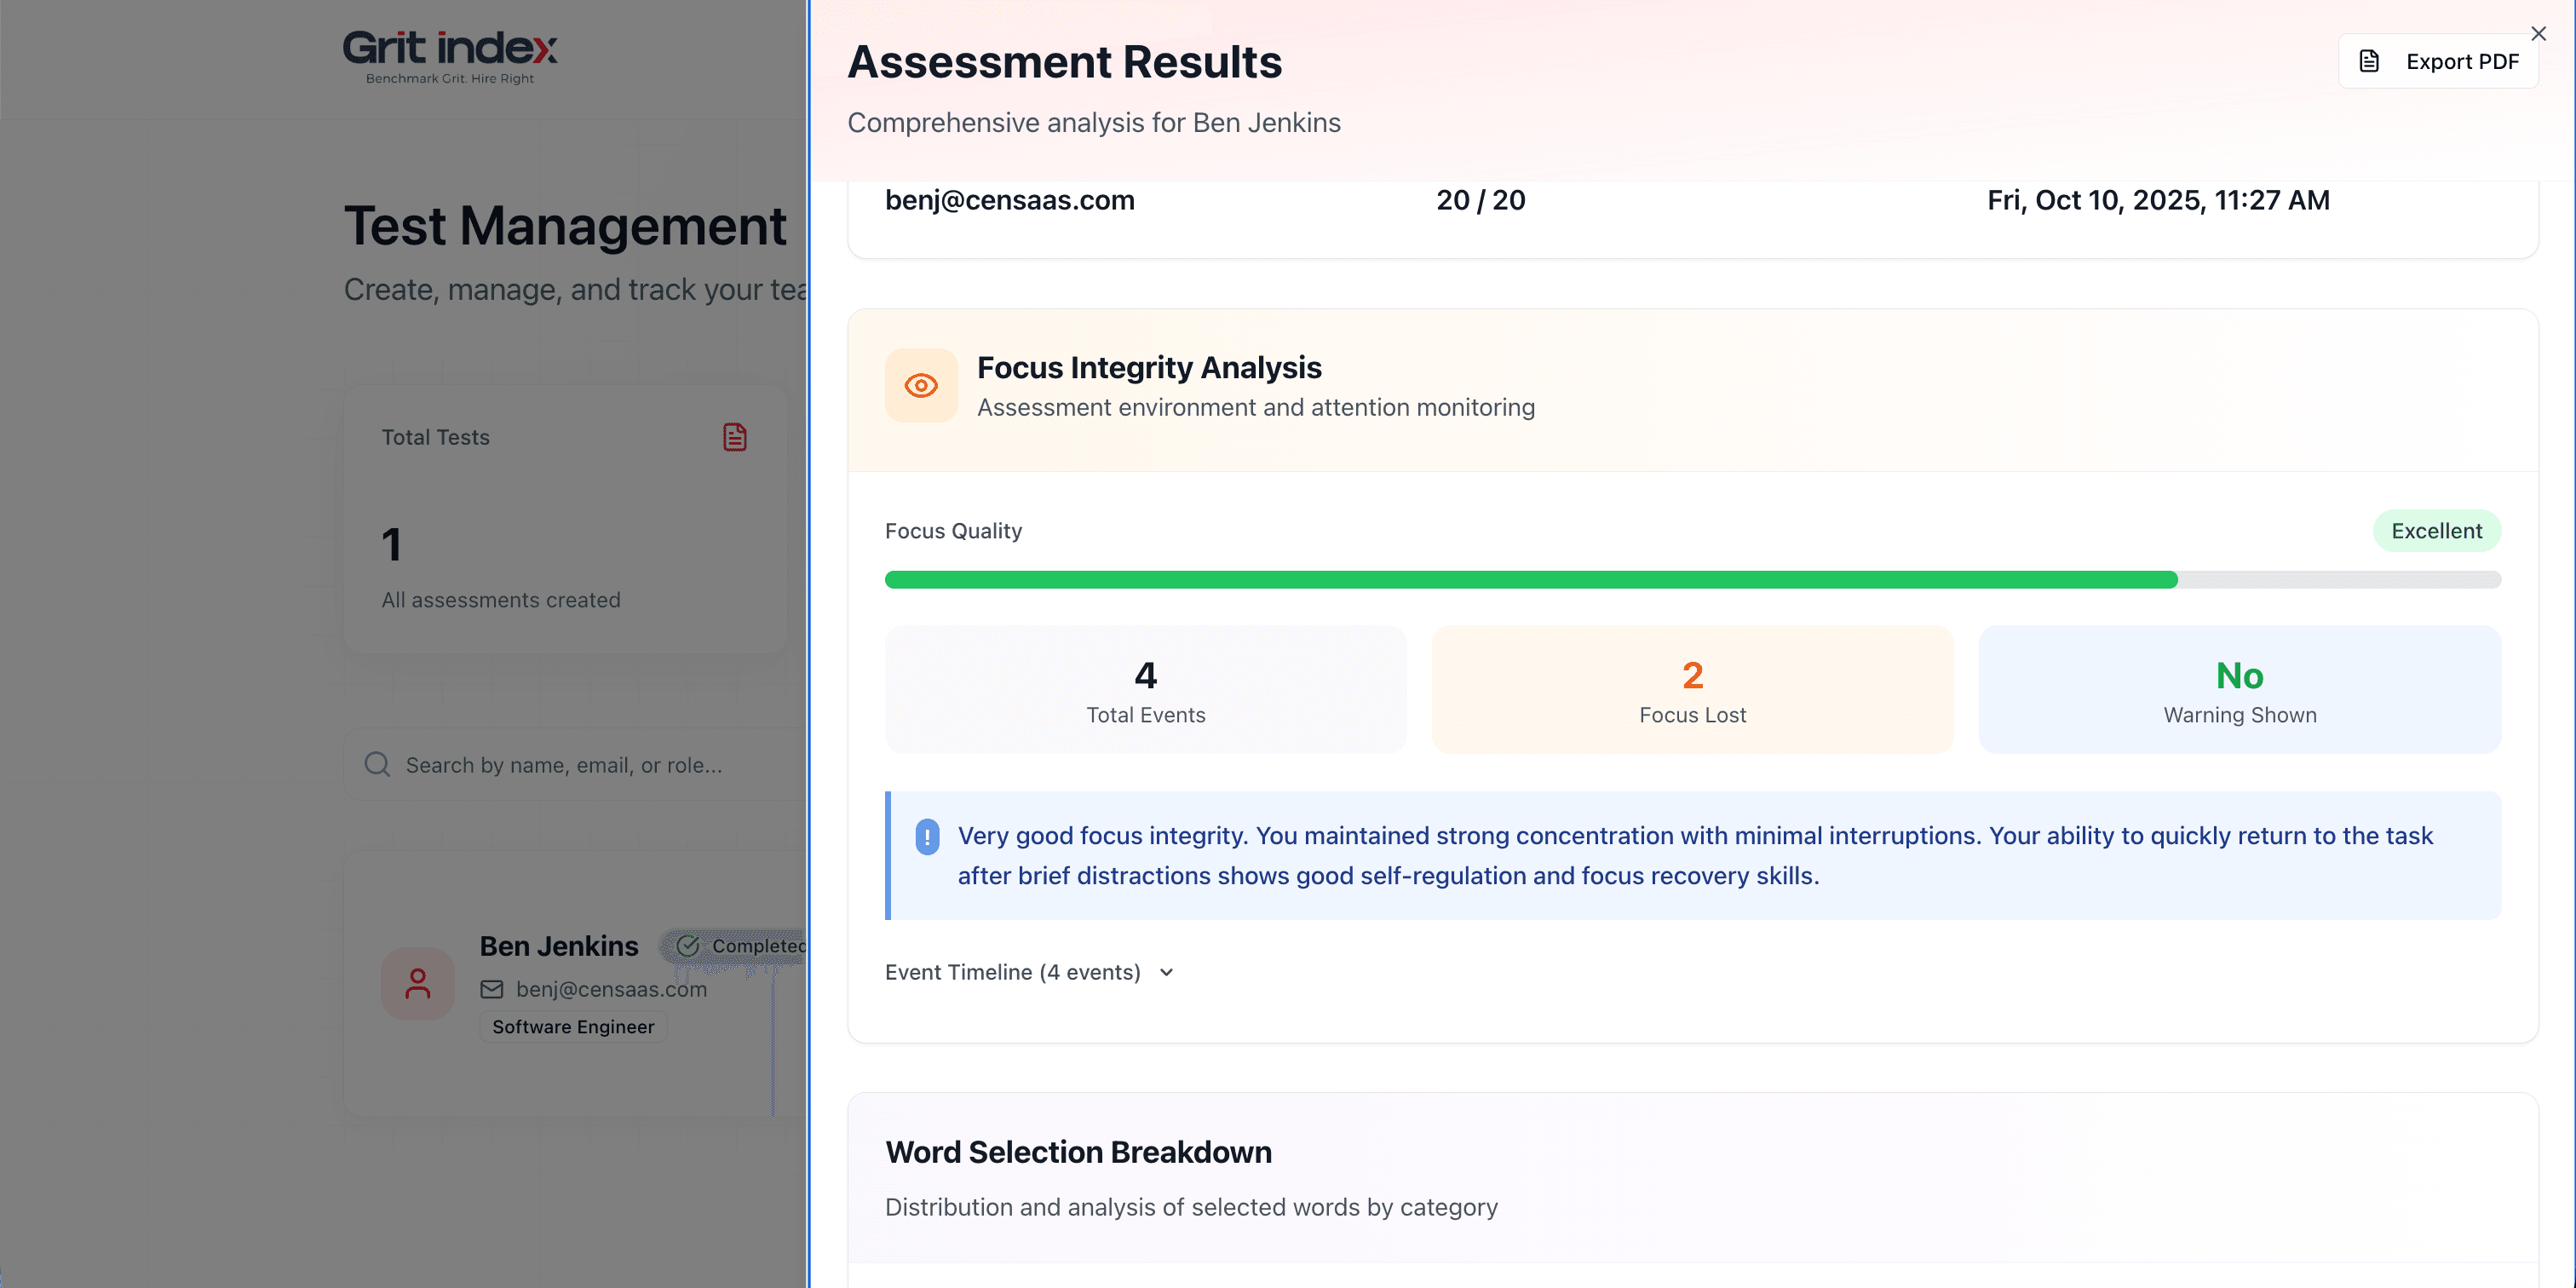Expand the Event Timeline chevron
The width and height of the screenshot is (2576, 1288).
[1166, 972]
